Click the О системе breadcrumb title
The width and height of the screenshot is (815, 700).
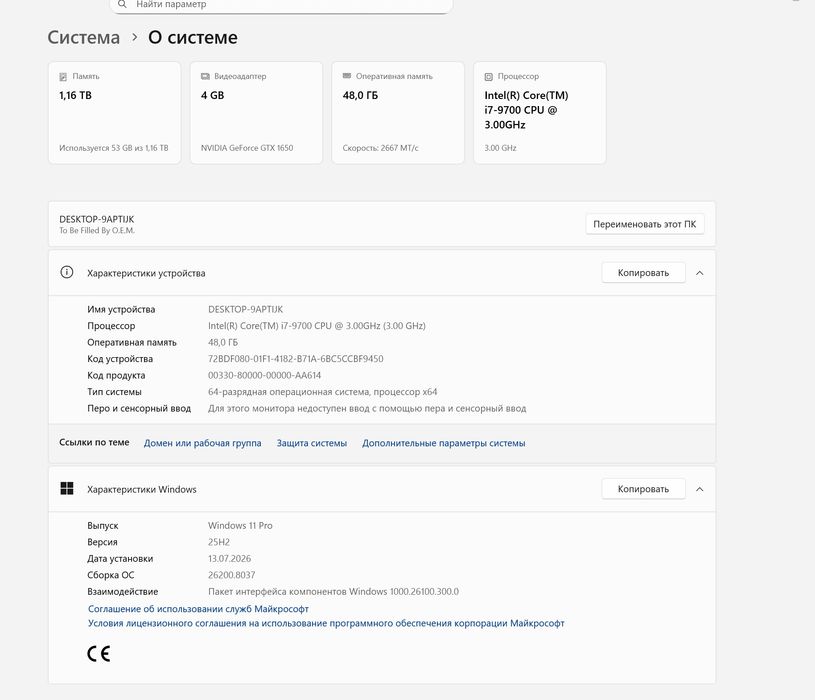193,37
